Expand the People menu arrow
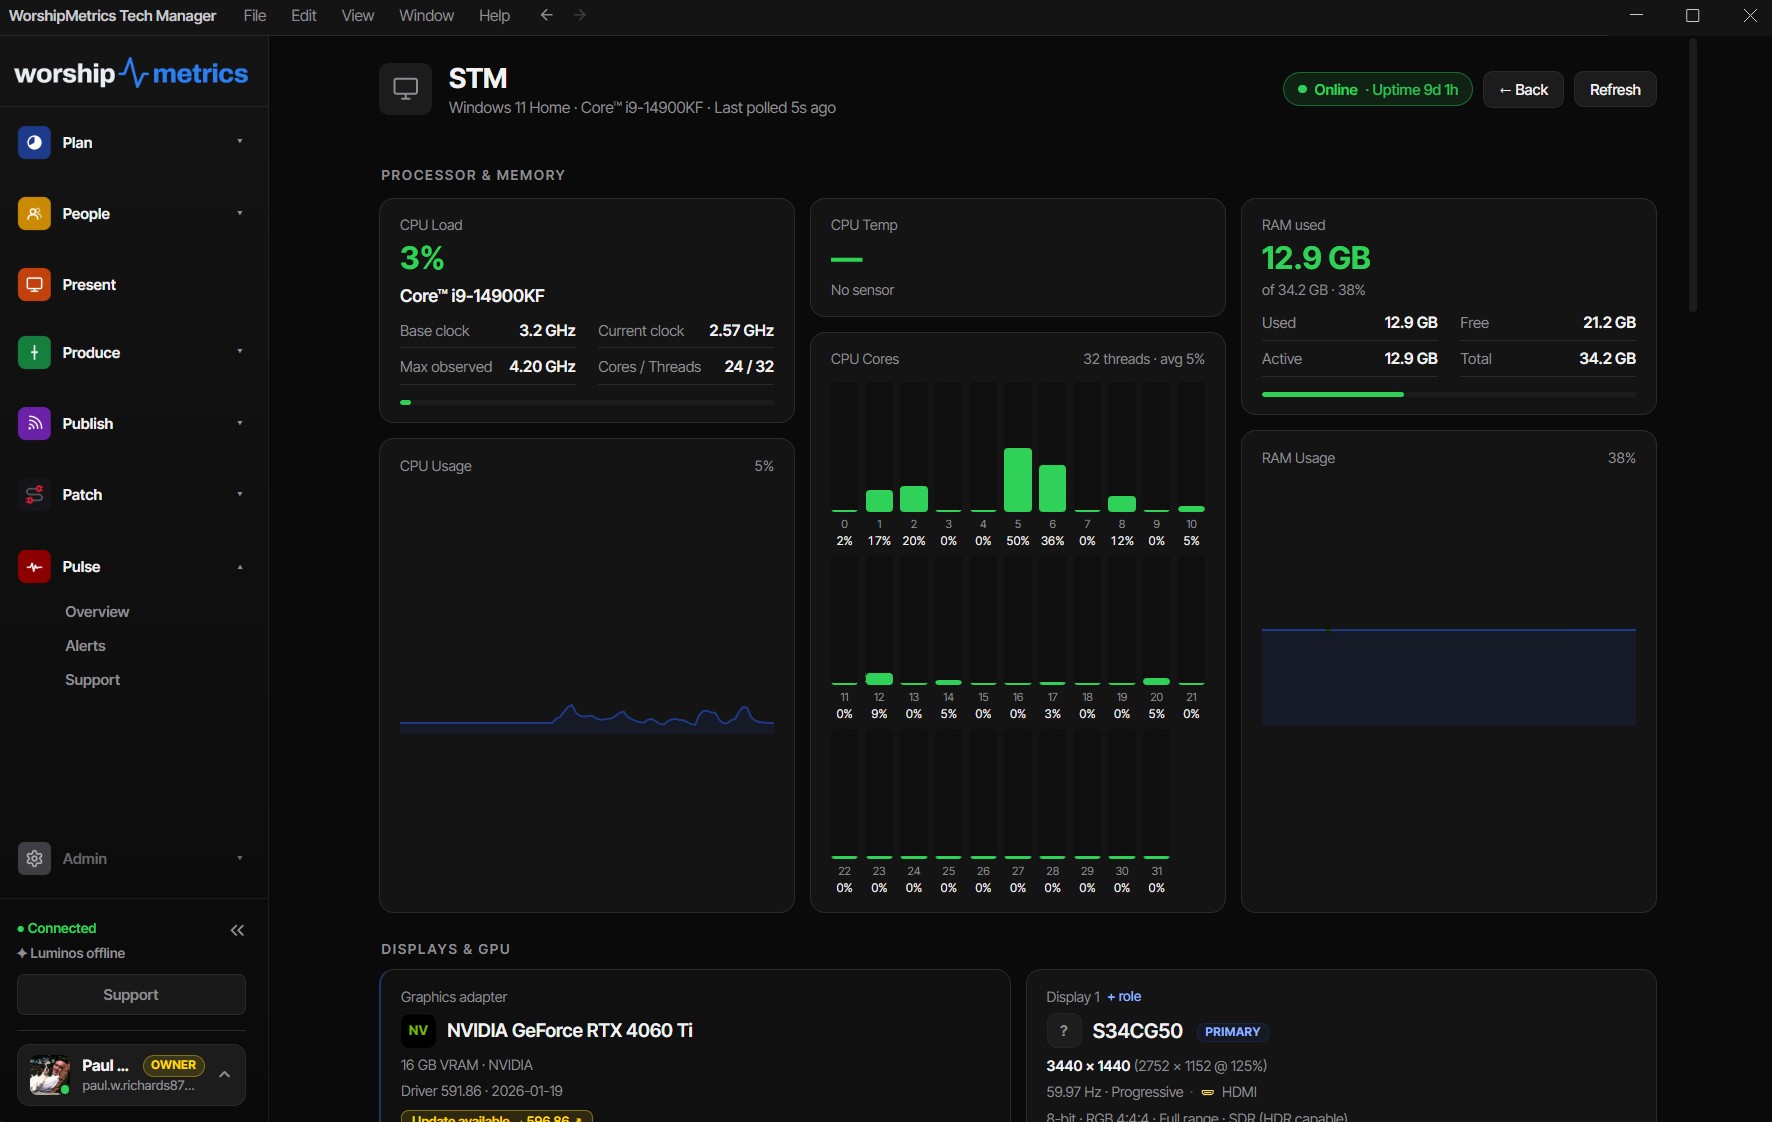Image resolution: width=1772 pixels, height=1122 pixels. pos(240,213)
